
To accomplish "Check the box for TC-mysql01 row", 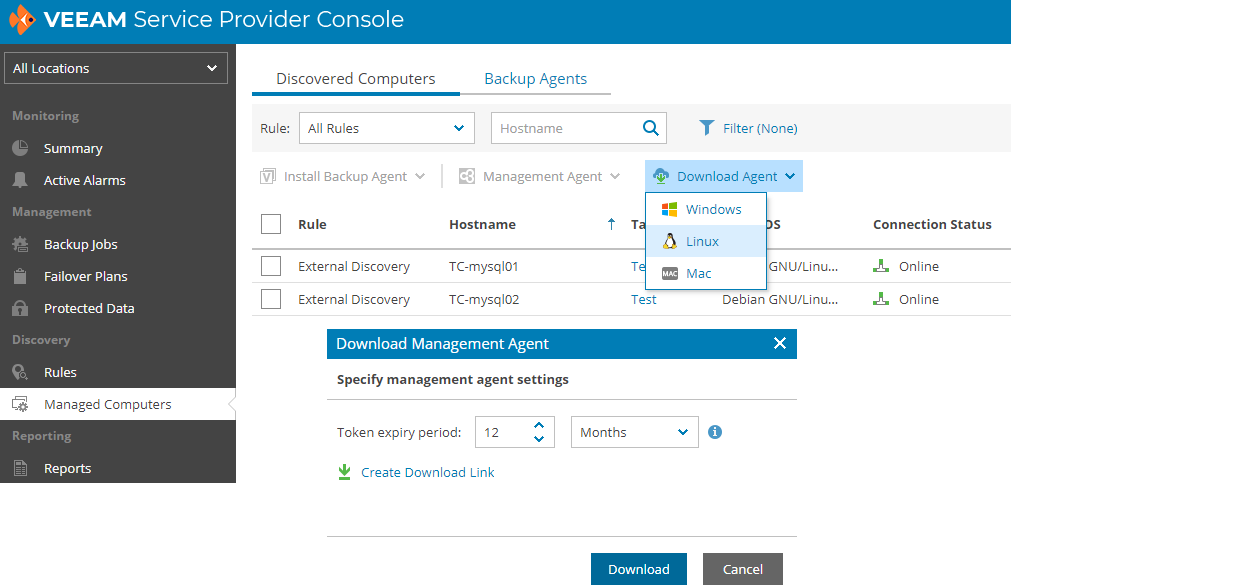I will pos(271,266).
